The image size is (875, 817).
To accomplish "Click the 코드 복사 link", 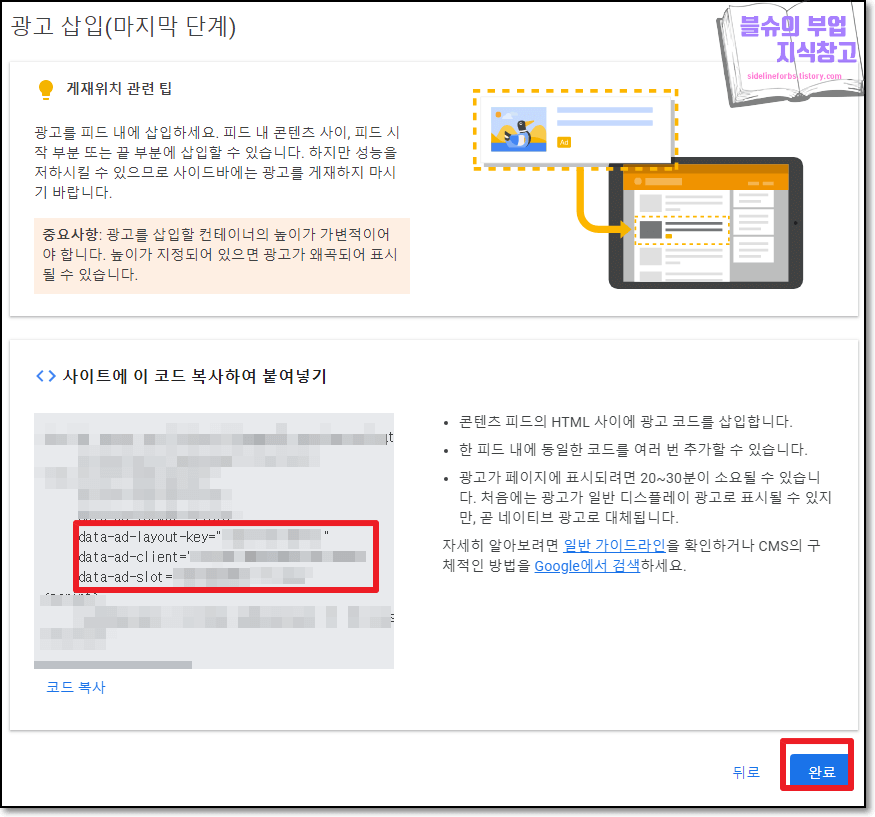I will [75, 687].
